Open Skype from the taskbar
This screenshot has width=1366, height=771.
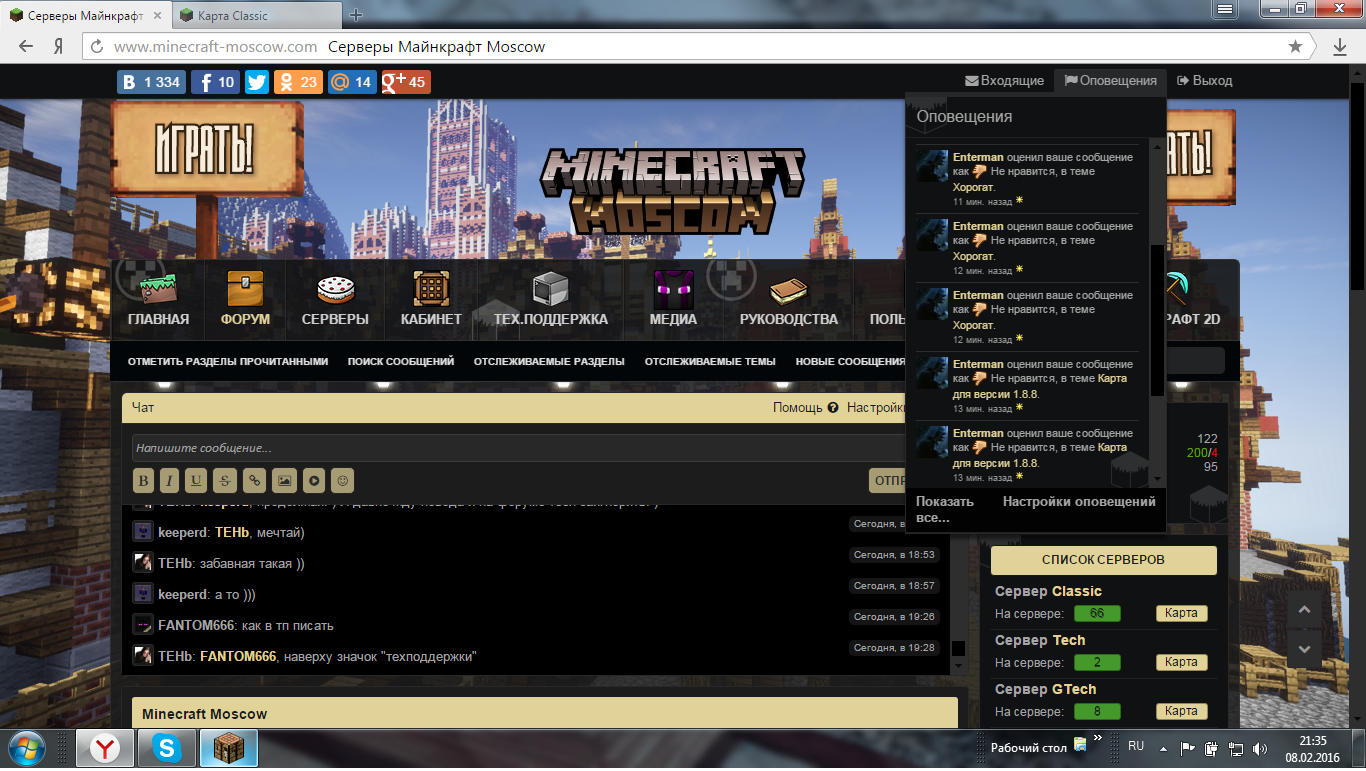point(167,748)
